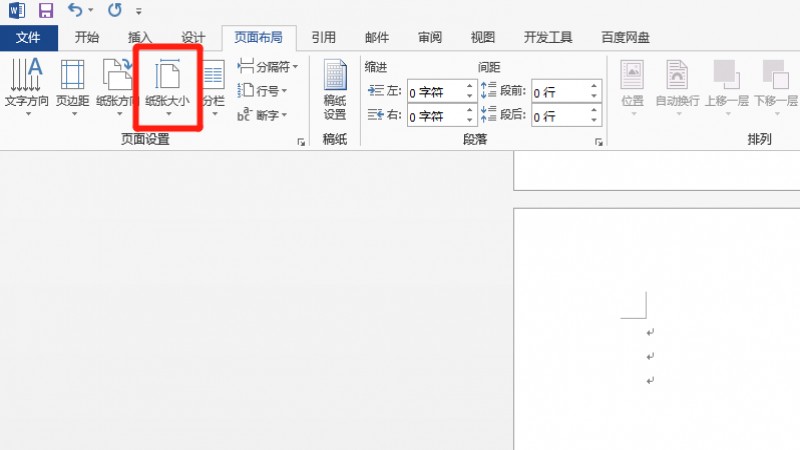The width and height of the screenshot is (800, 450).
Task: Open the 百度网盘 tab
Action: click(x=626, y=37)
